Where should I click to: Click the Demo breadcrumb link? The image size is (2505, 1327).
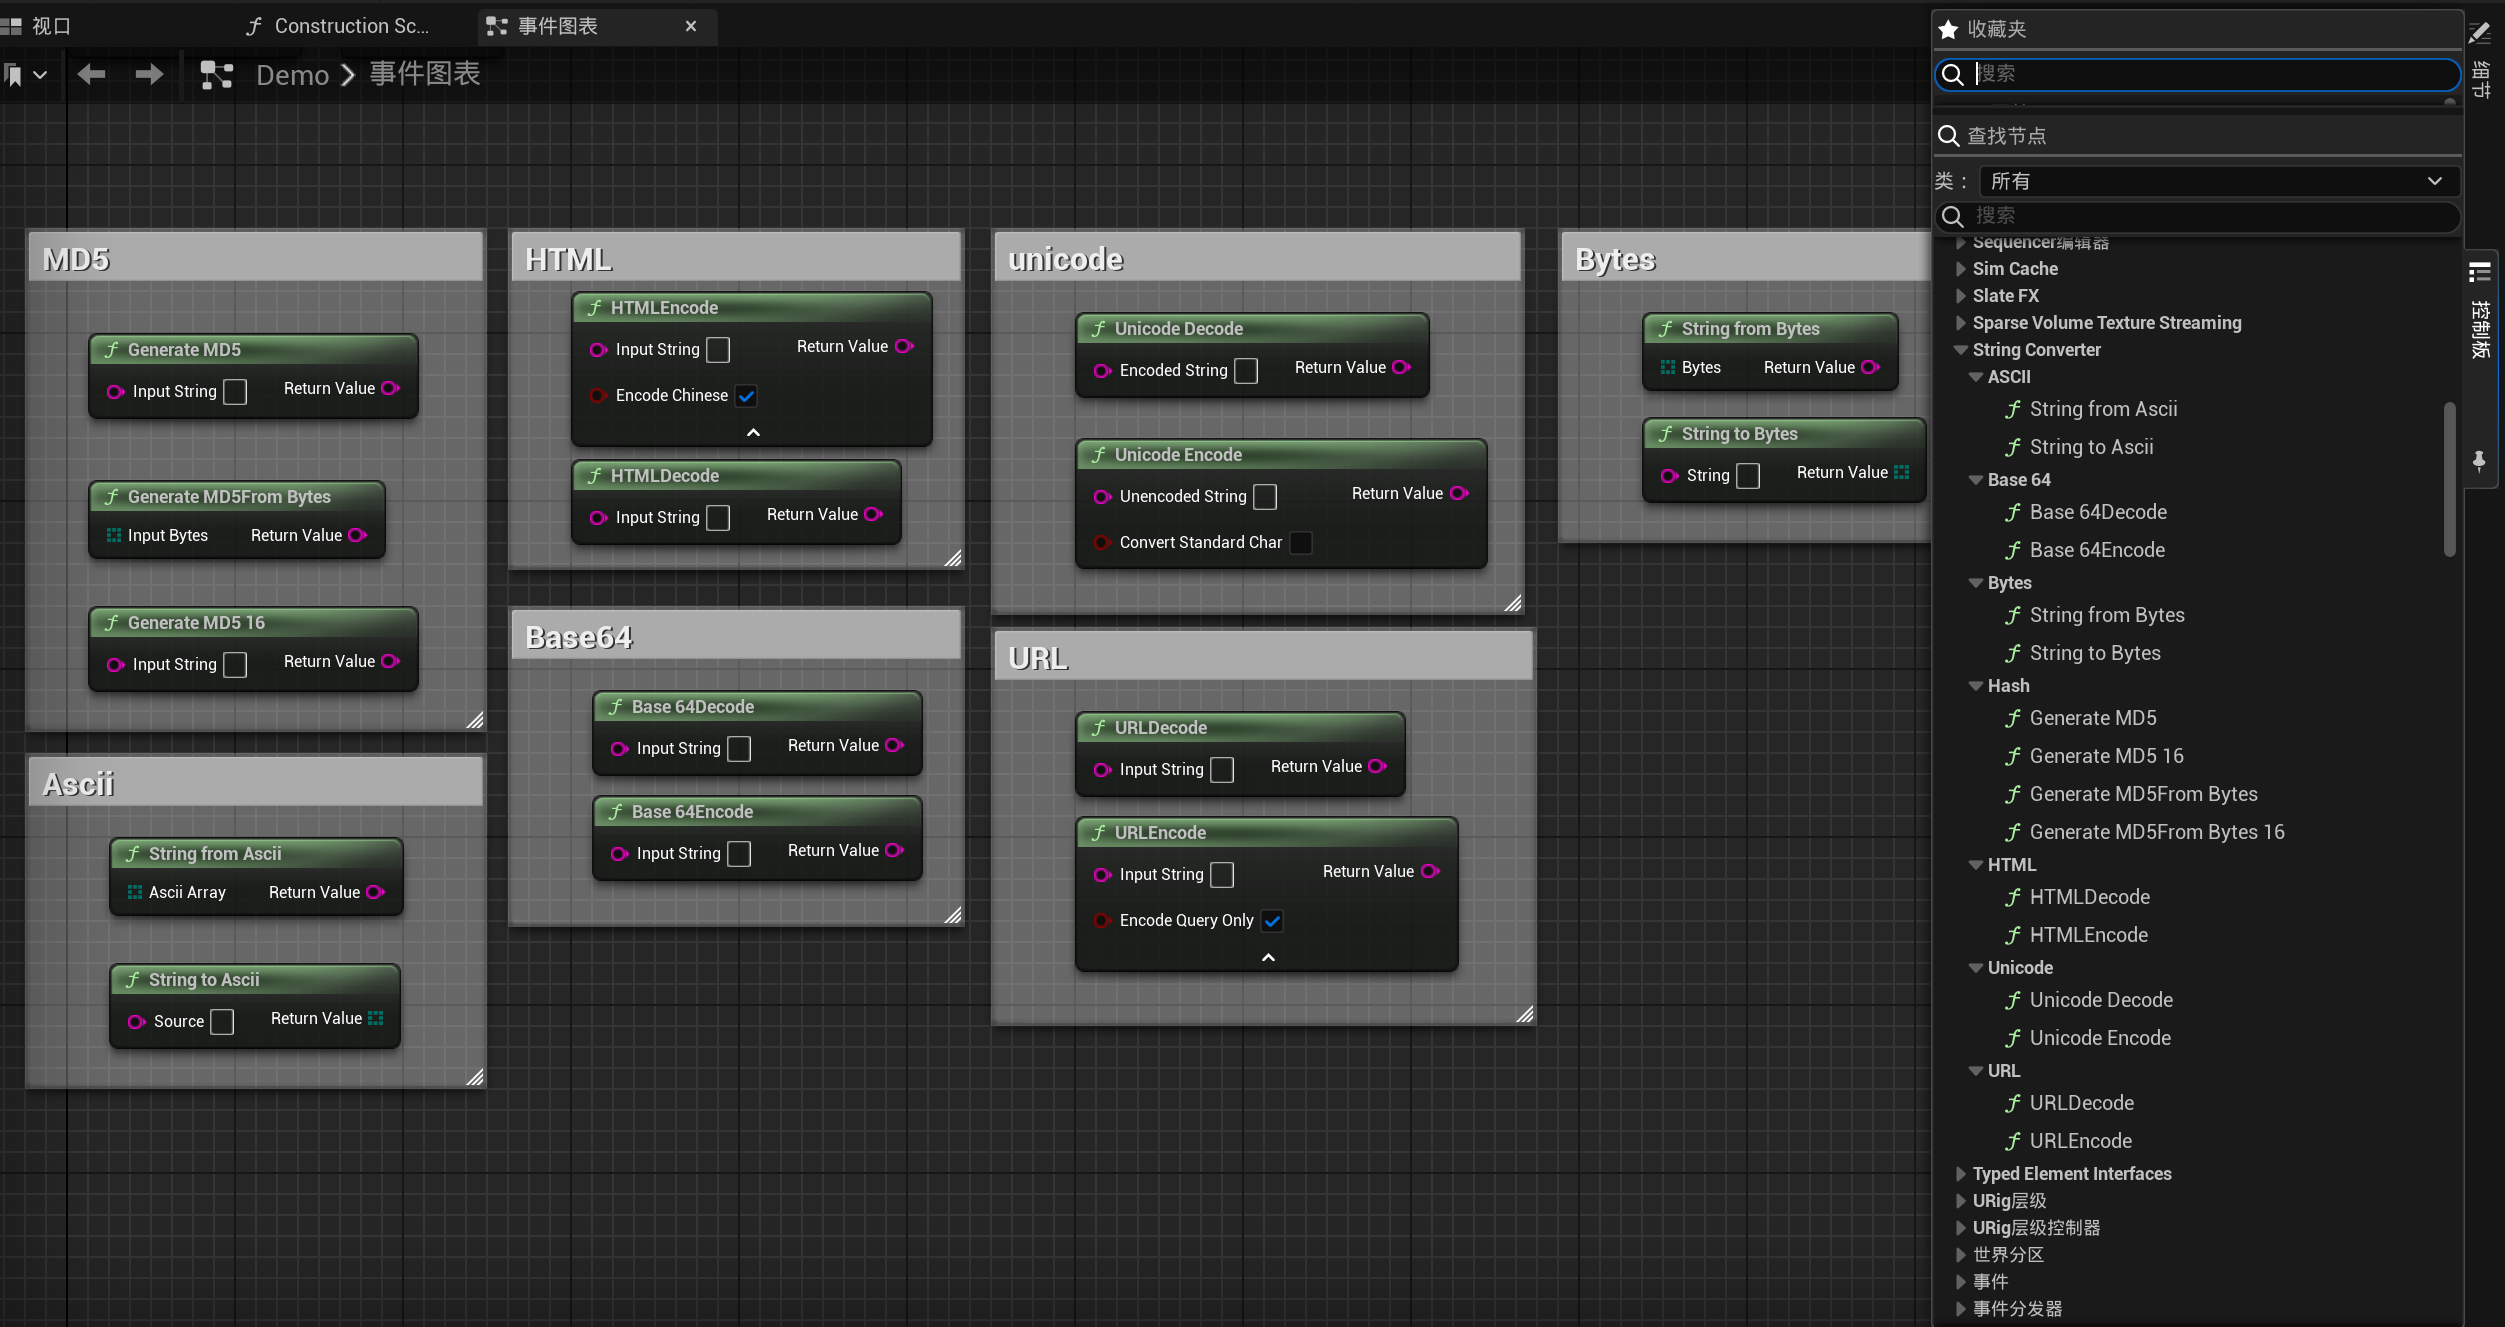pyautogui.click(x=292, y=75)
